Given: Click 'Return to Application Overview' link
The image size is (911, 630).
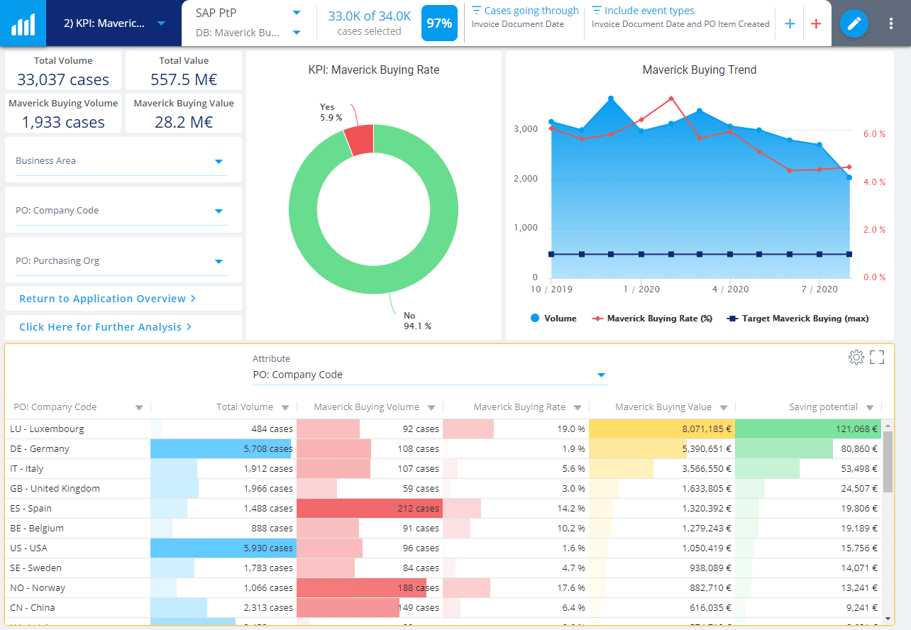Looking at the screenshot, I should coord(107,299).
